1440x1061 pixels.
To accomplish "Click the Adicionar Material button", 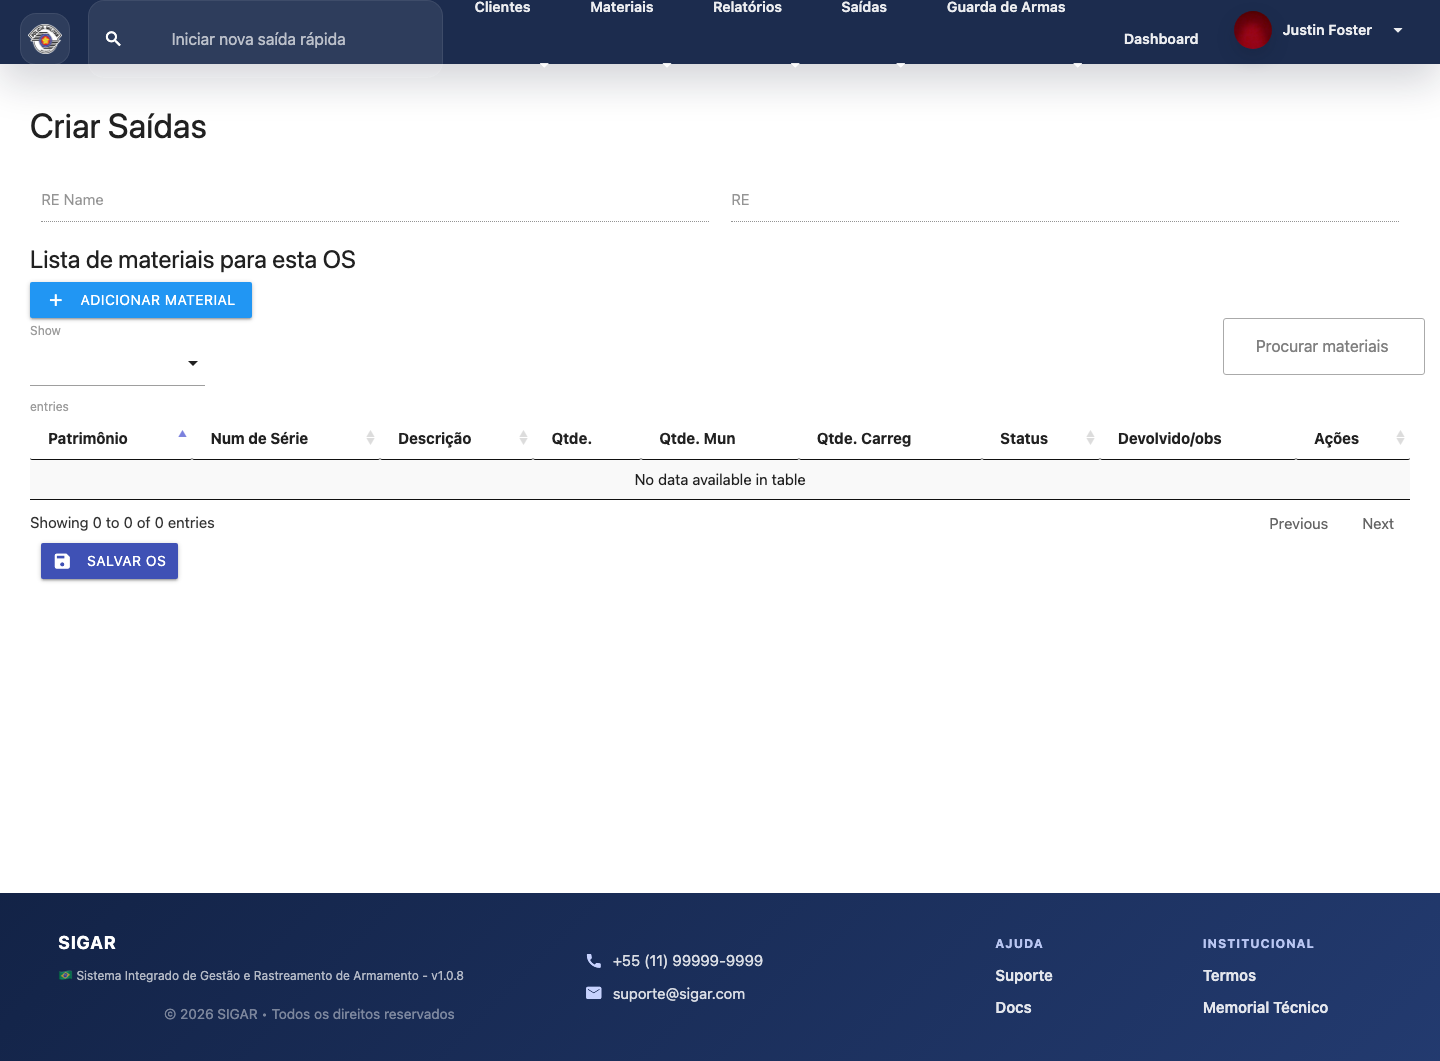I will 141,300.
